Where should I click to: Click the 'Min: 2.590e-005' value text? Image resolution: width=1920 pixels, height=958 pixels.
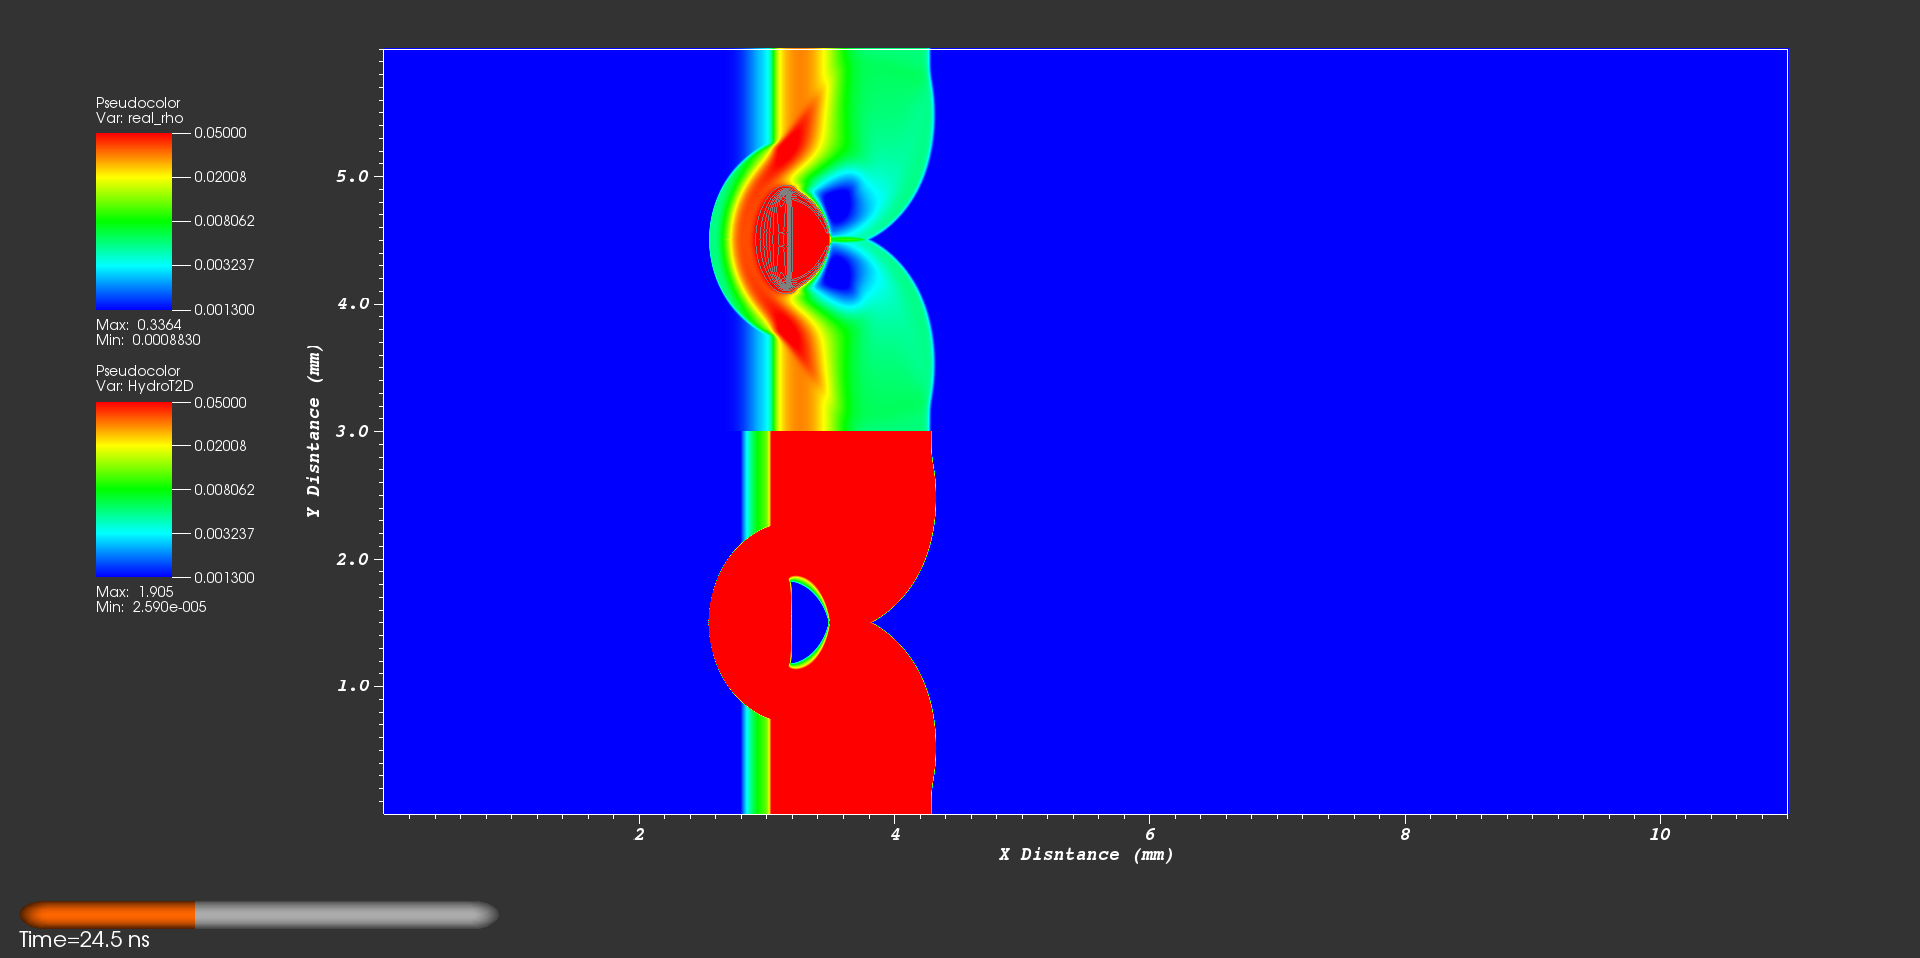(x=151, y=607)
